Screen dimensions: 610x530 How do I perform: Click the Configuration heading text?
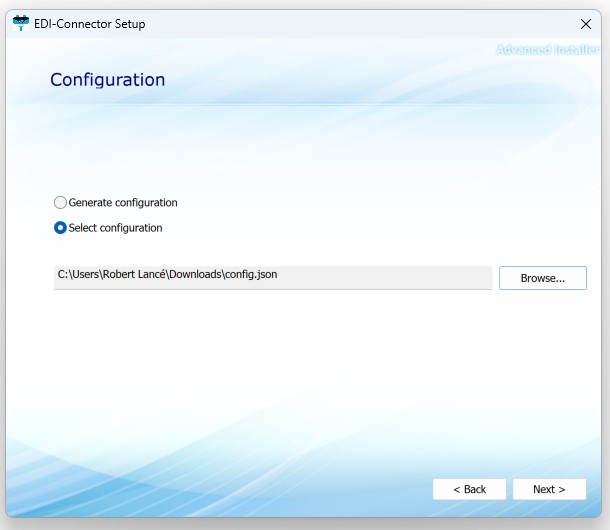coord(108,80)
